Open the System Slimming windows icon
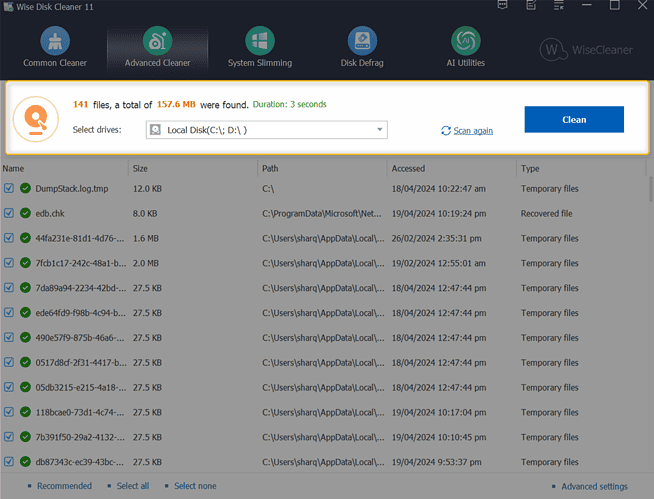 [260, 41]
